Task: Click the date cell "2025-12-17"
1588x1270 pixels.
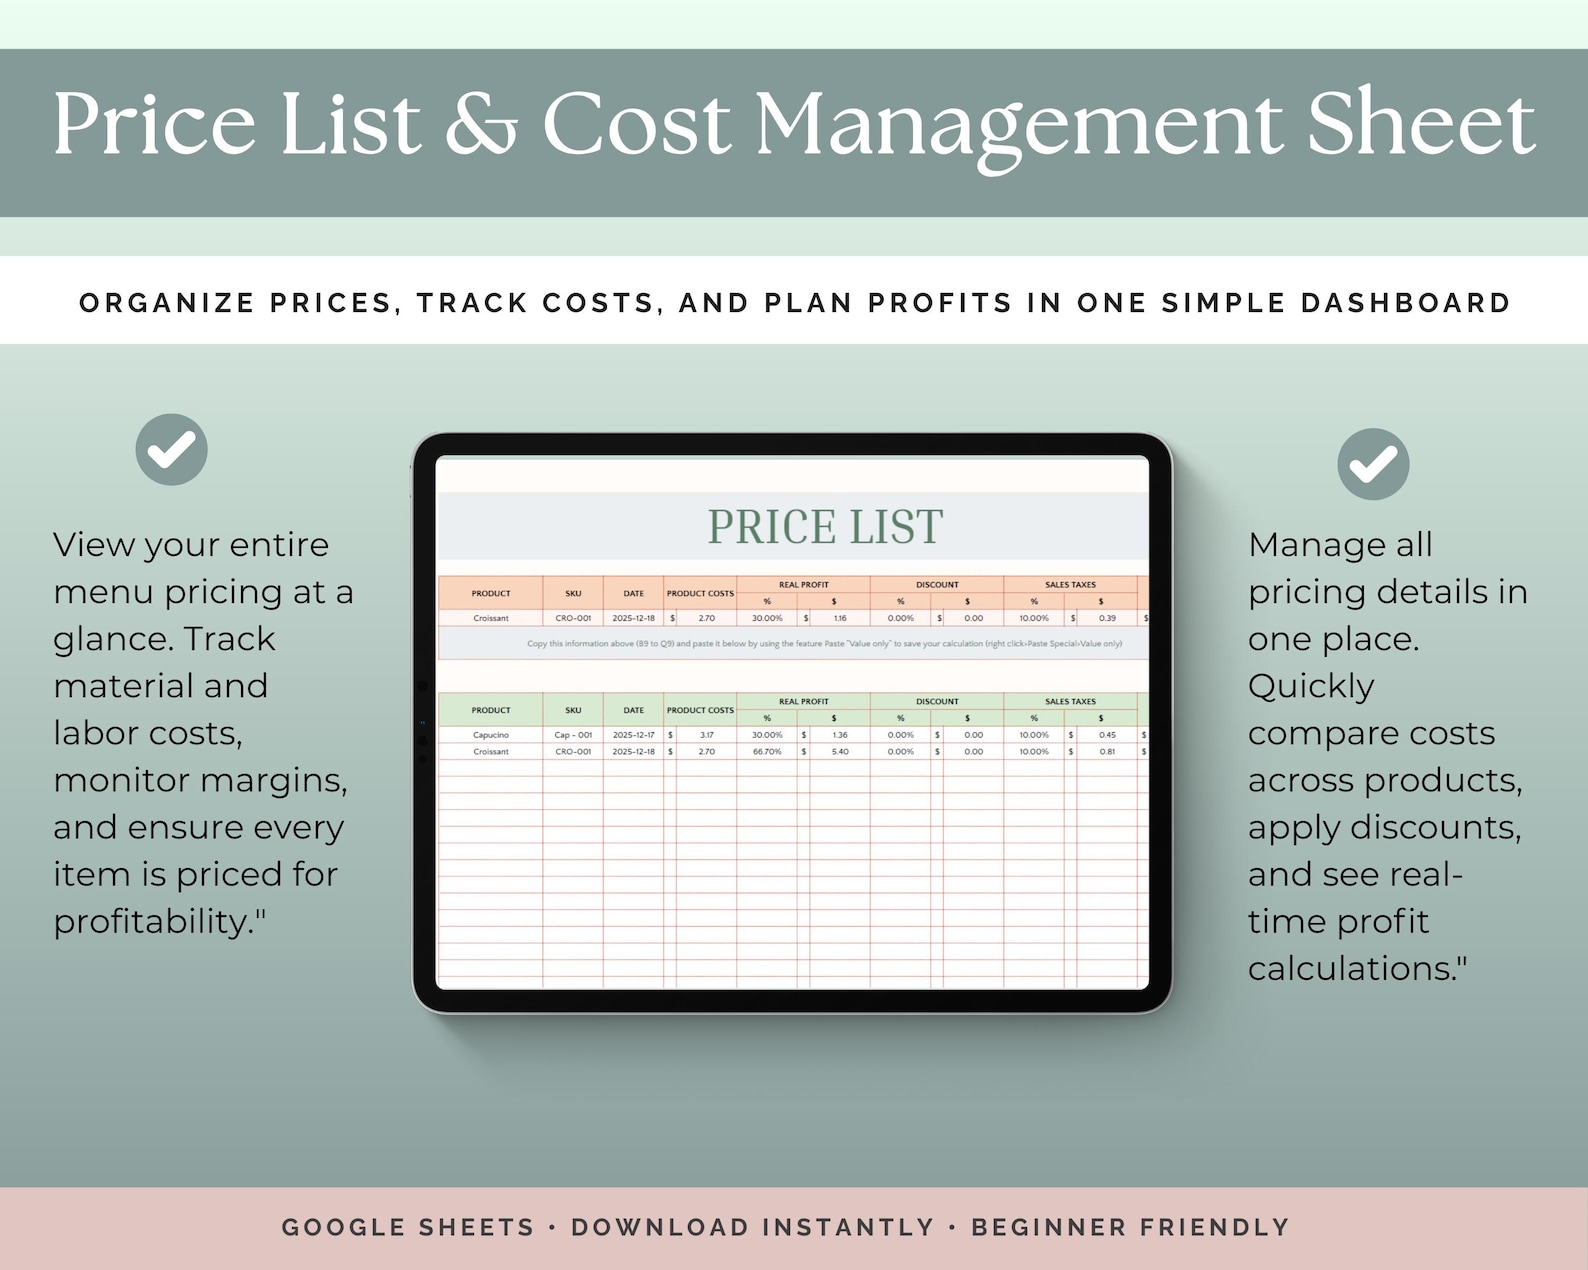Action: point(634,735)
